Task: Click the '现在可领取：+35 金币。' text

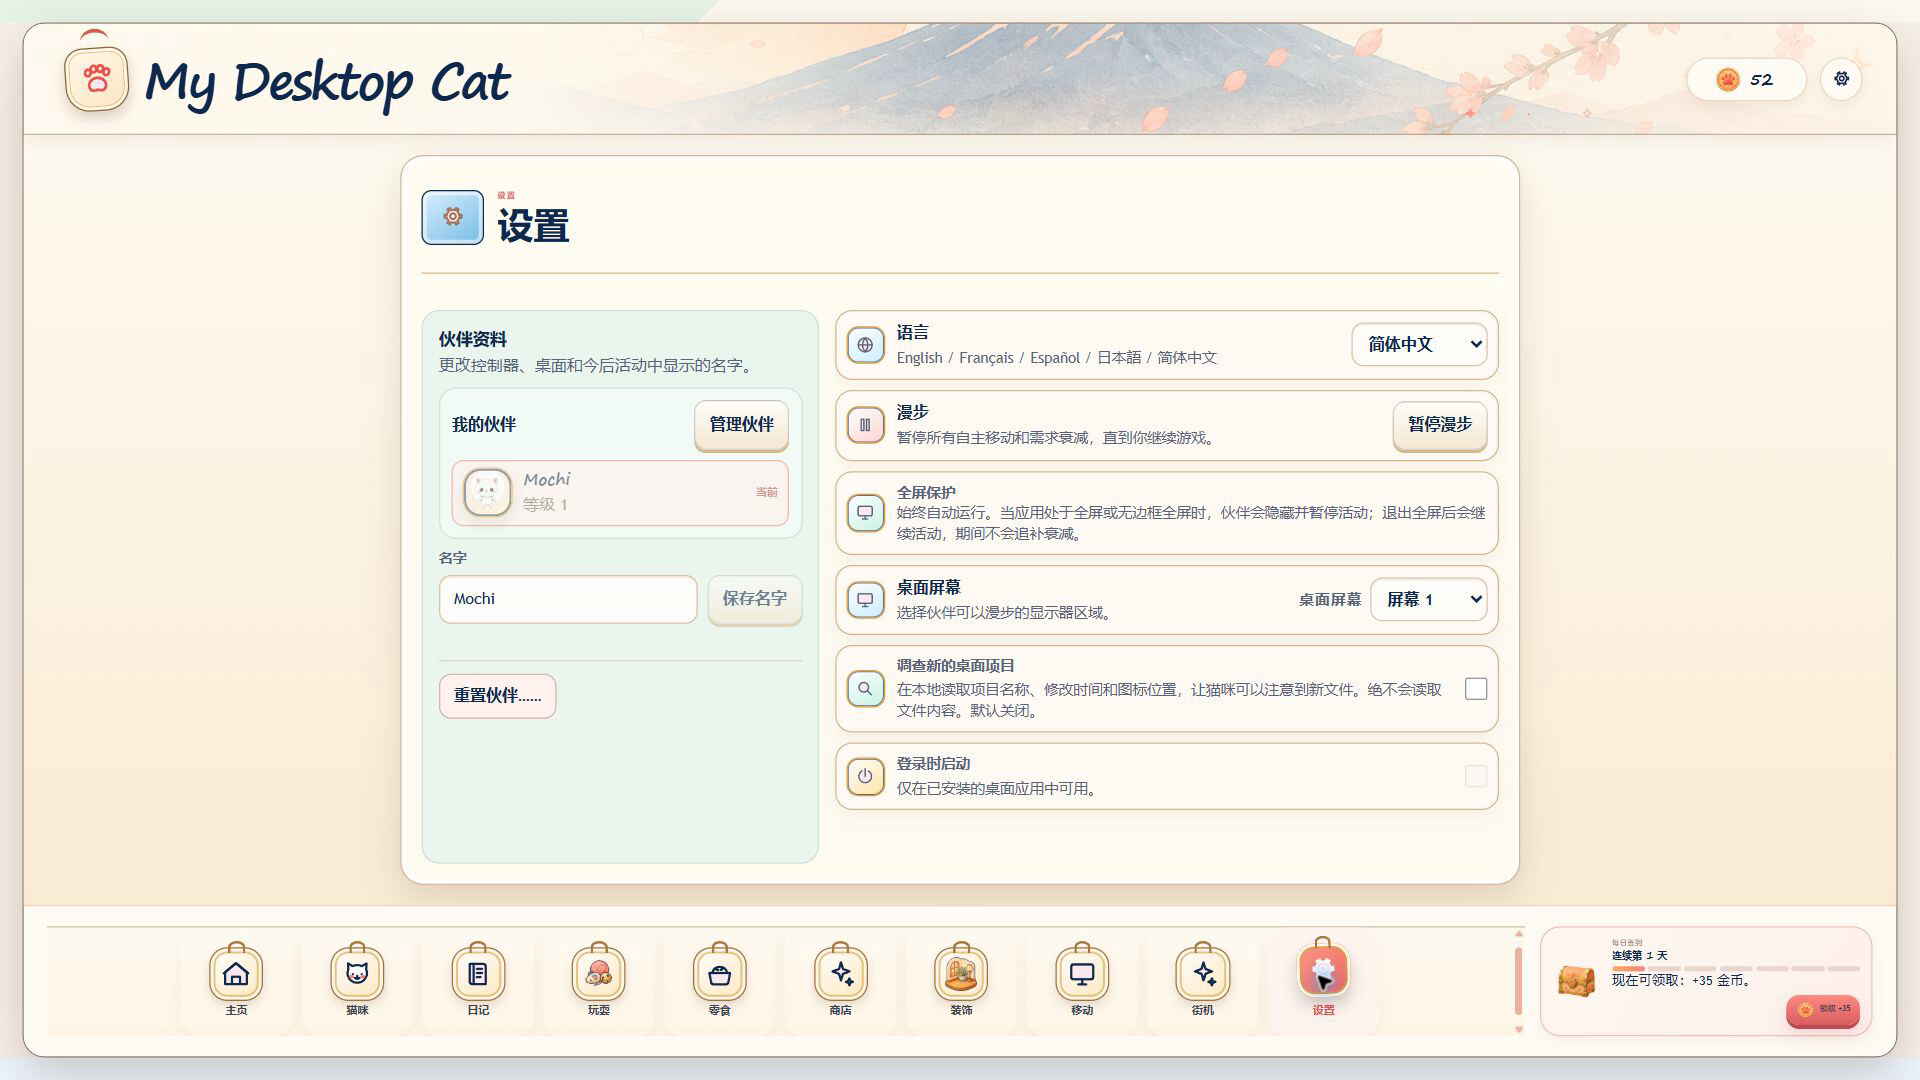Action: point(1683,981)
